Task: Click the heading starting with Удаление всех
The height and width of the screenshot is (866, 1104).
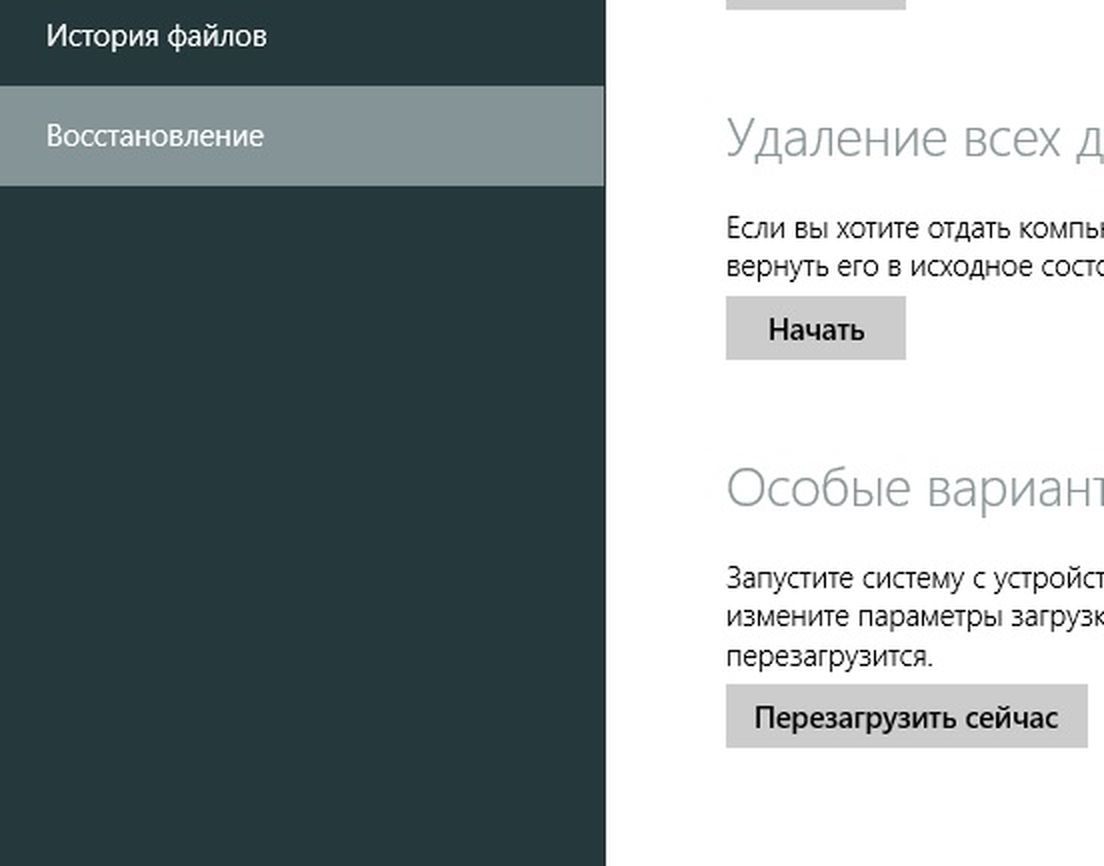Action: [914, 138]
